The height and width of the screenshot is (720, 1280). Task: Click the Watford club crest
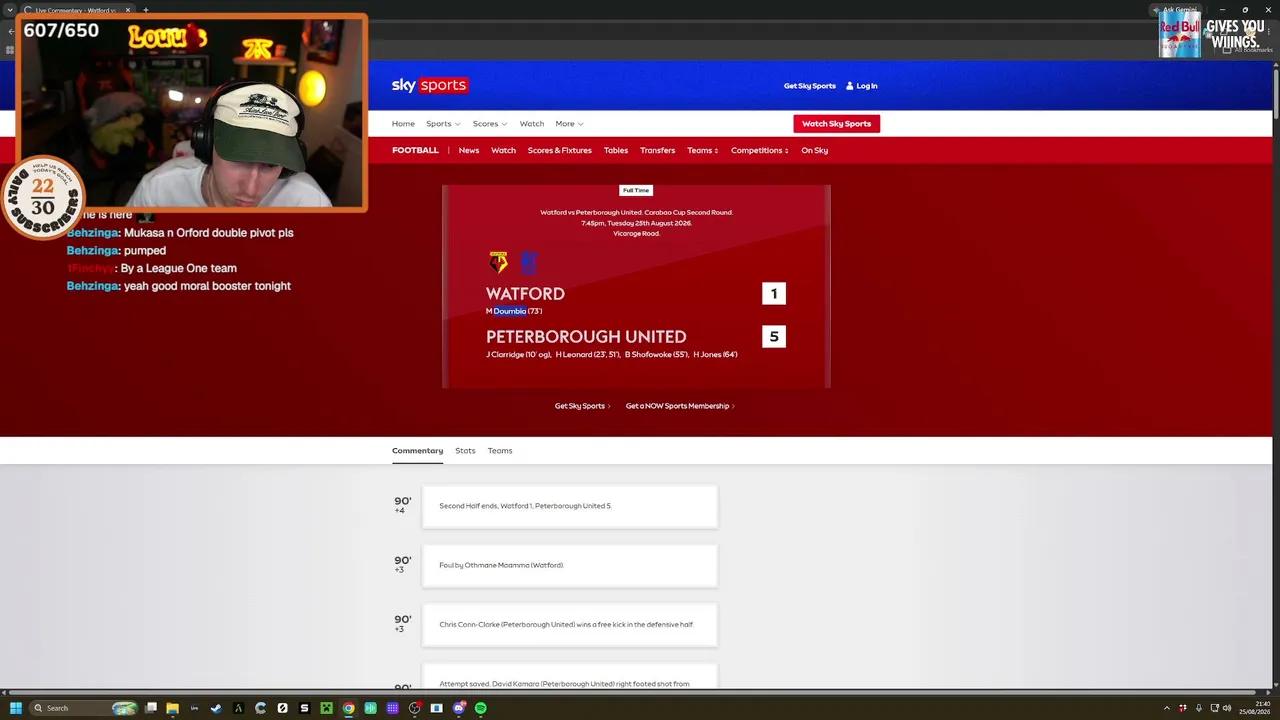tap(498, 262)
